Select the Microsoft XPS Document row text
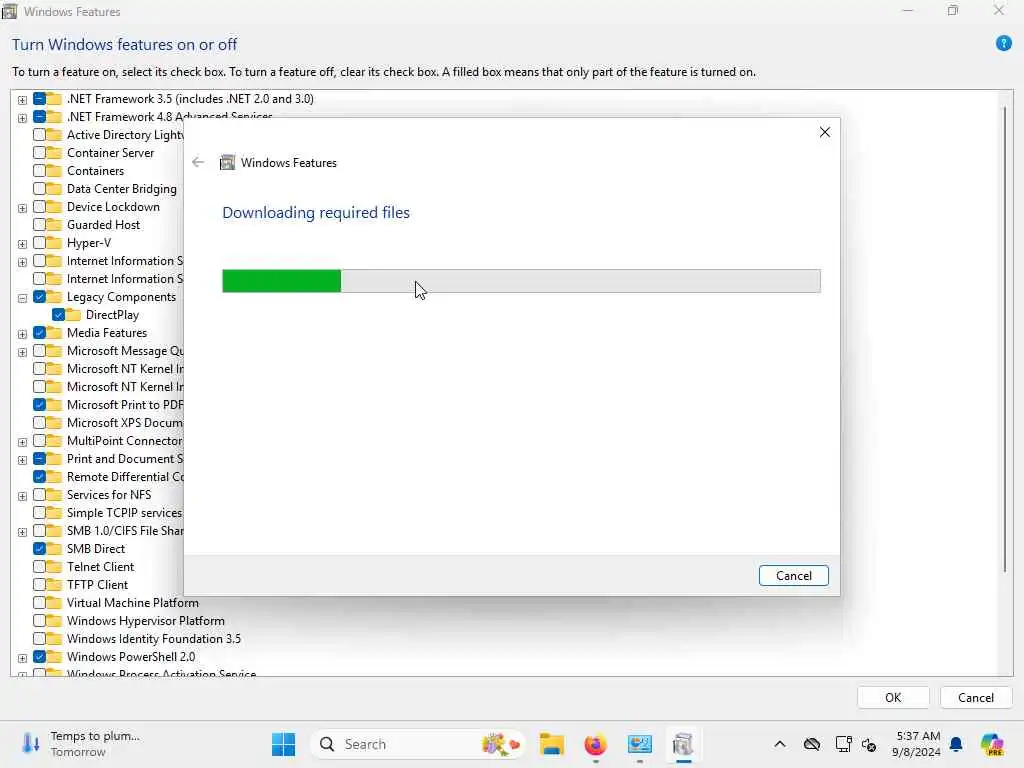Image resolution: width=1024 pixels, height=768 pixels. point(125,423)
